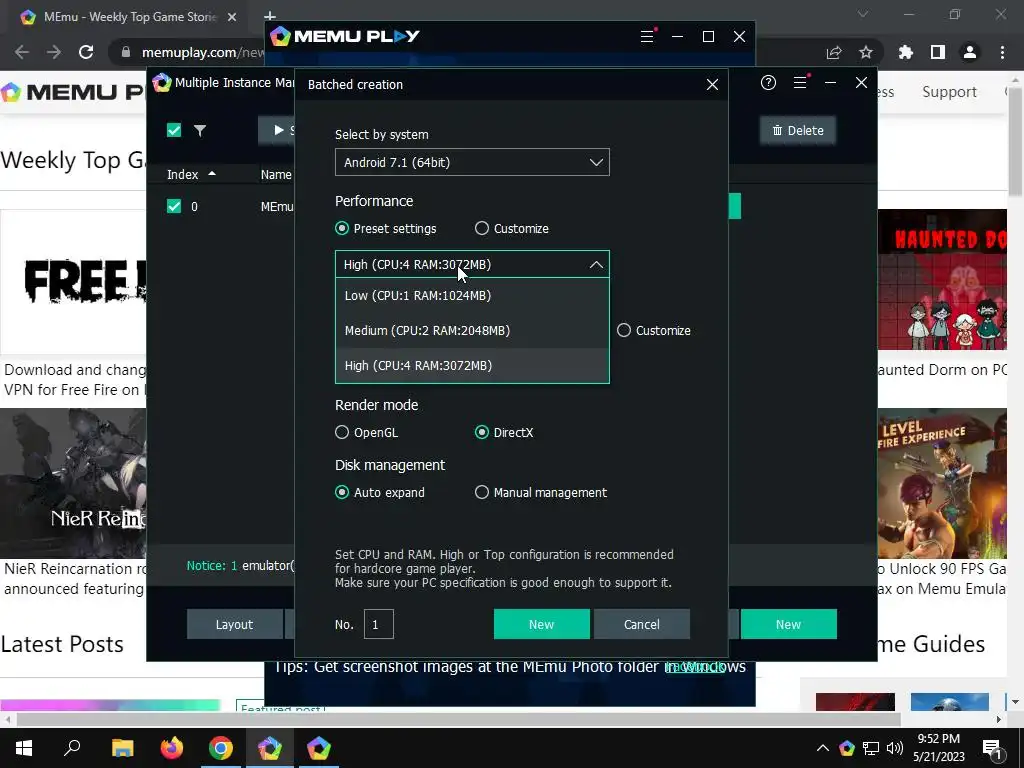This screenshot has height=768, width=1024.
Task: Open MEmu Play taskbar icon next to Chrome
Action: click(x=270, y=748)
